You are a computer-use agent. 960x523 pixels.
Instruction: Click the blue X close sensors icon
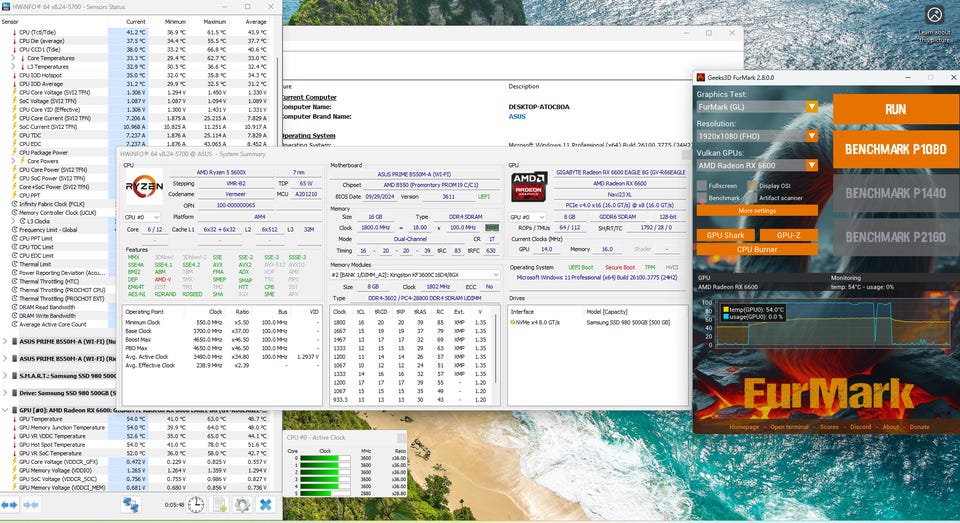[265, 504]
